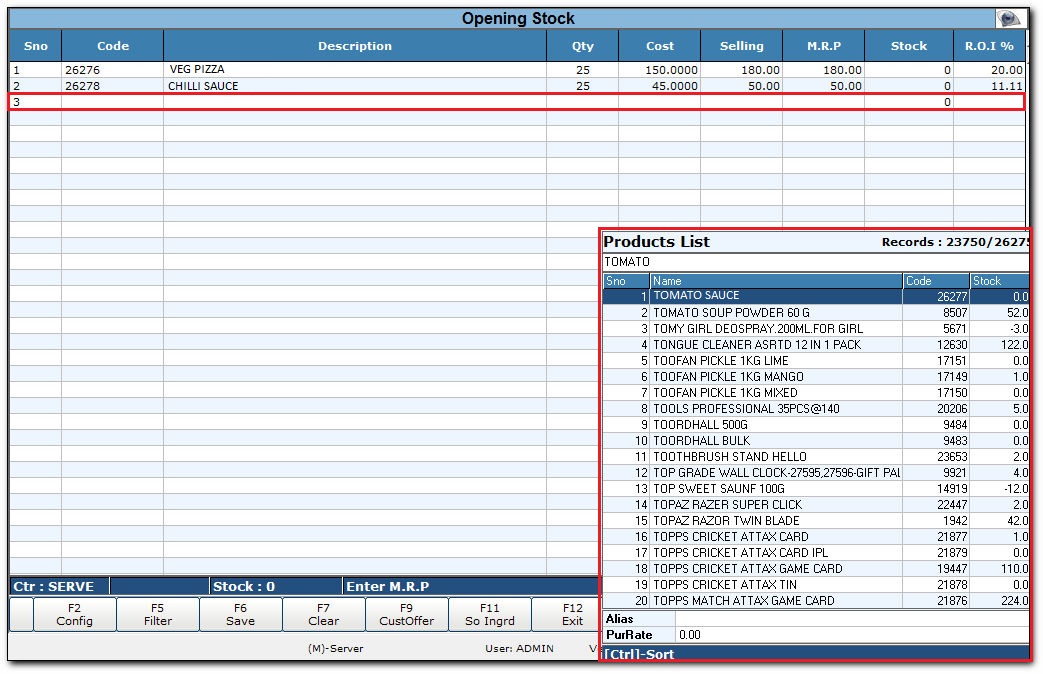Click the empty Code cell in row 3
This screenshot has width=1043, height=674.
[112, 102]
